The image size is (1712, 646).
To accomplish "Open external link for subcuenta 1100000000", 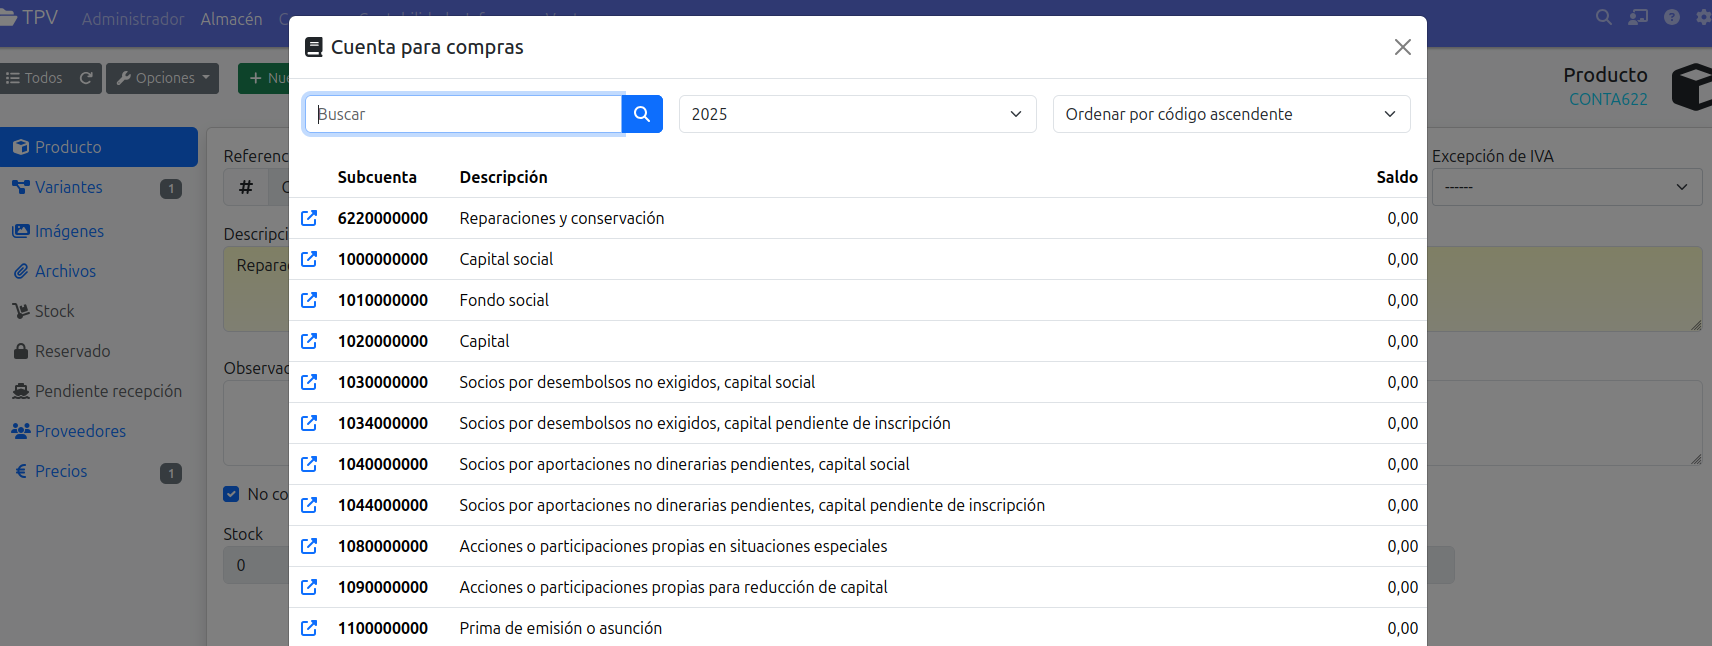I will click(309, 628).
